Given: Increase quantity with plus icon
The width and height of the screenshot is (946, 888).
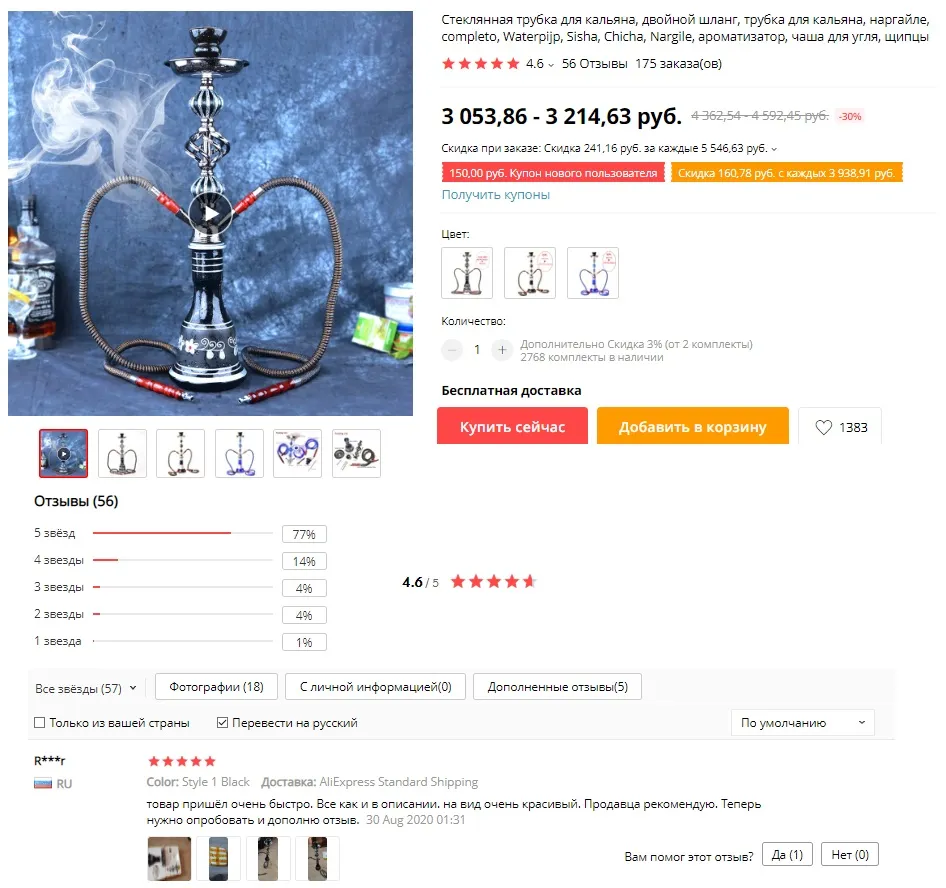Looking at the screenshot, I should point(502,350).
